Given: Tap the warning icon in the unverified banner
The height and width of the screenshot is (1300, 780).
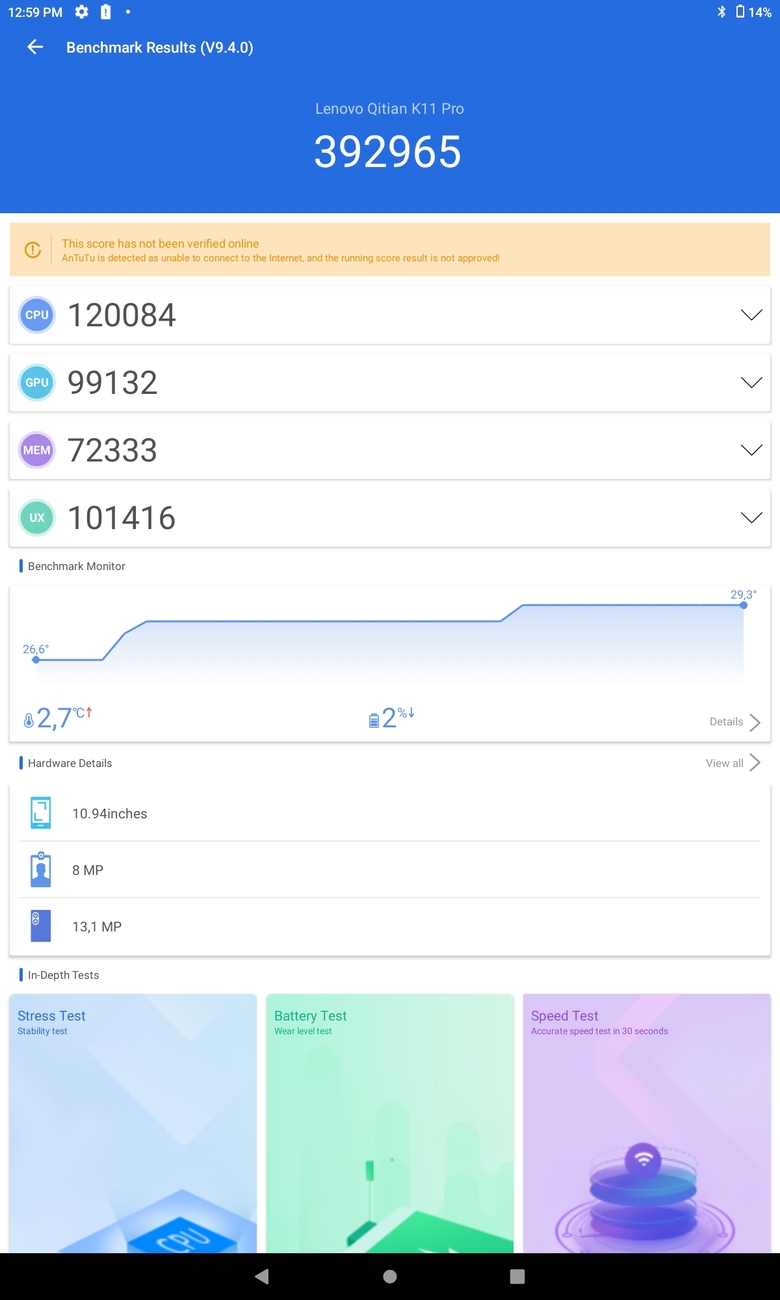Looking at the screenshot, I should (33, 250).
